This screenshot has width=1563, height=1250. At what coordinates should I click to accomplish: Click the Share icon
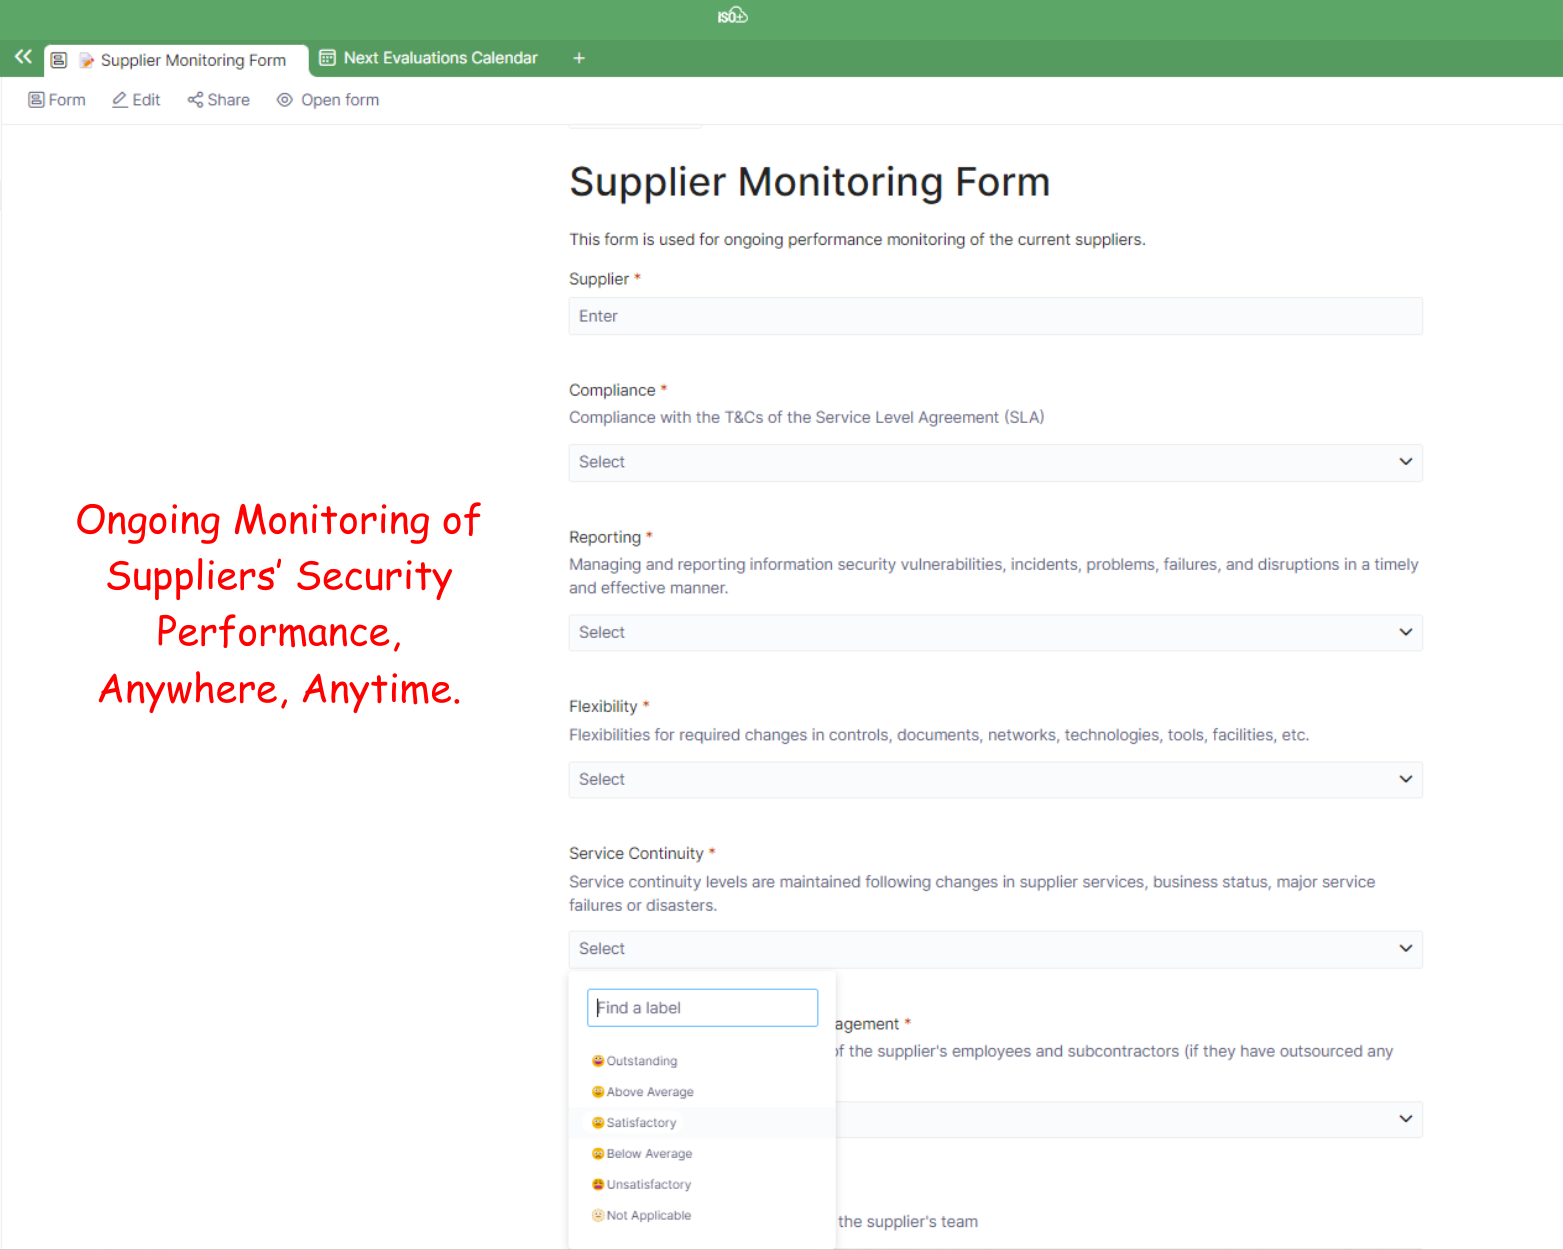(x=195, y=100)
